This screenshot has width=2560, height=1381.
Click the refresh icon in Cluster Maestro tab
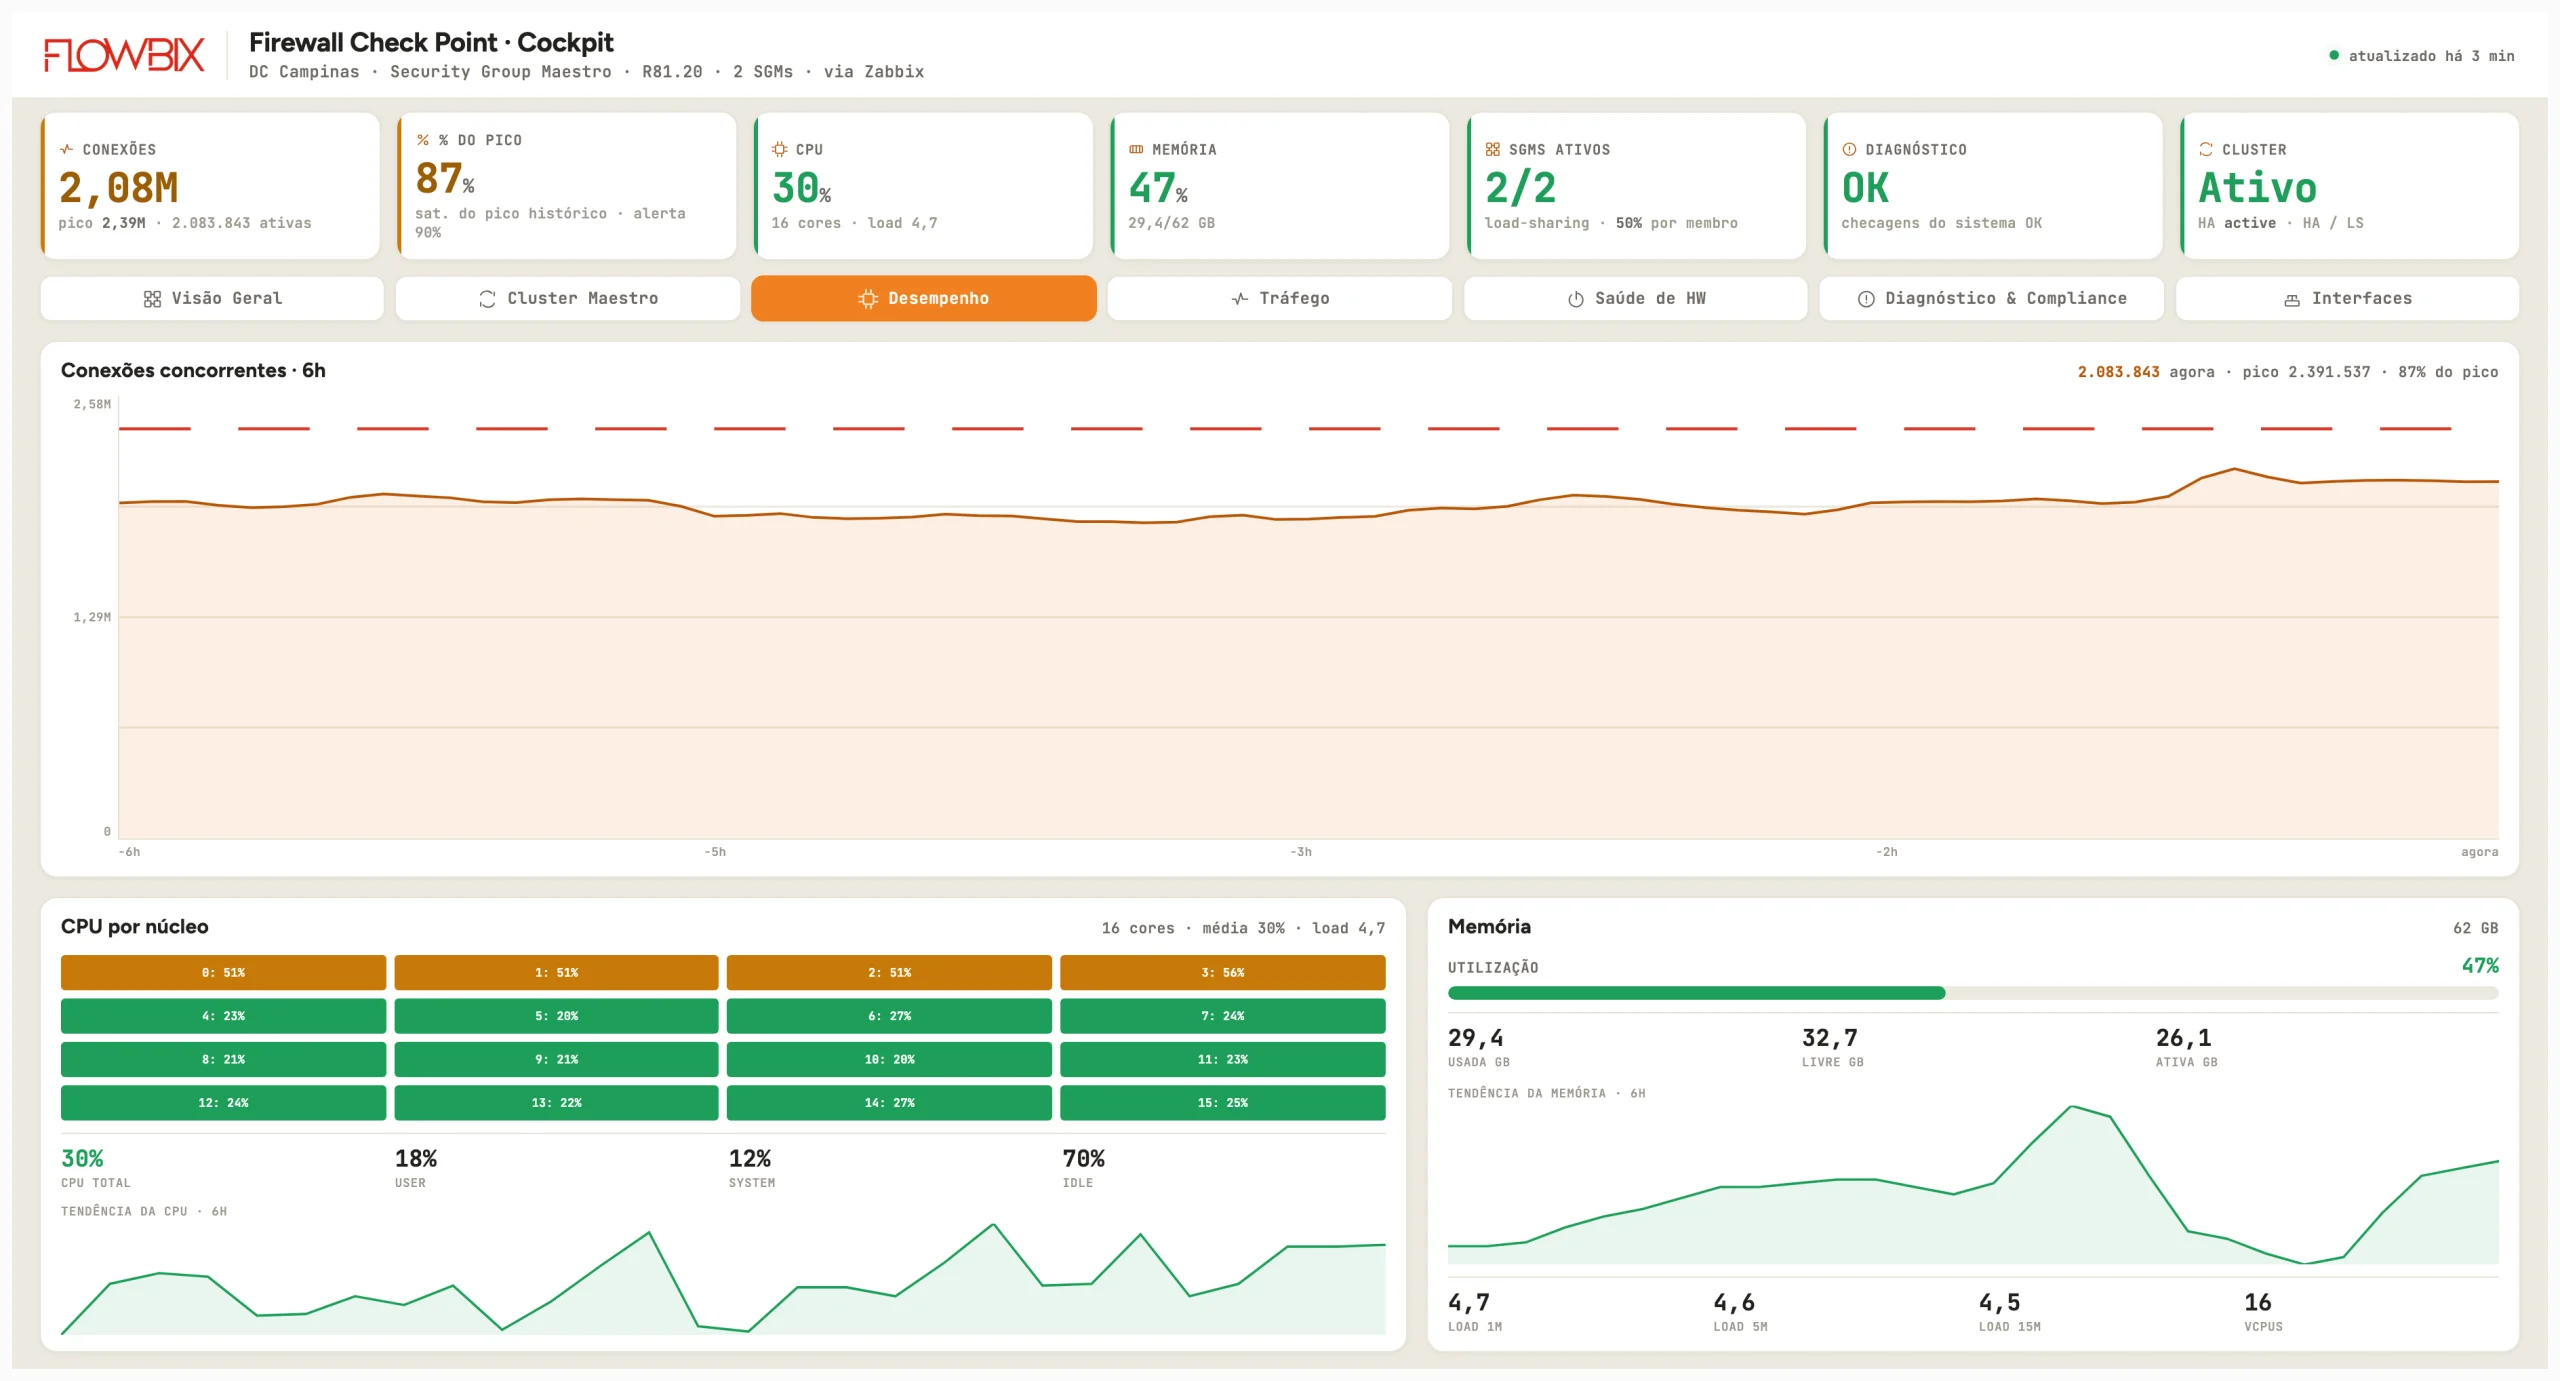click(x=487, y=299)
